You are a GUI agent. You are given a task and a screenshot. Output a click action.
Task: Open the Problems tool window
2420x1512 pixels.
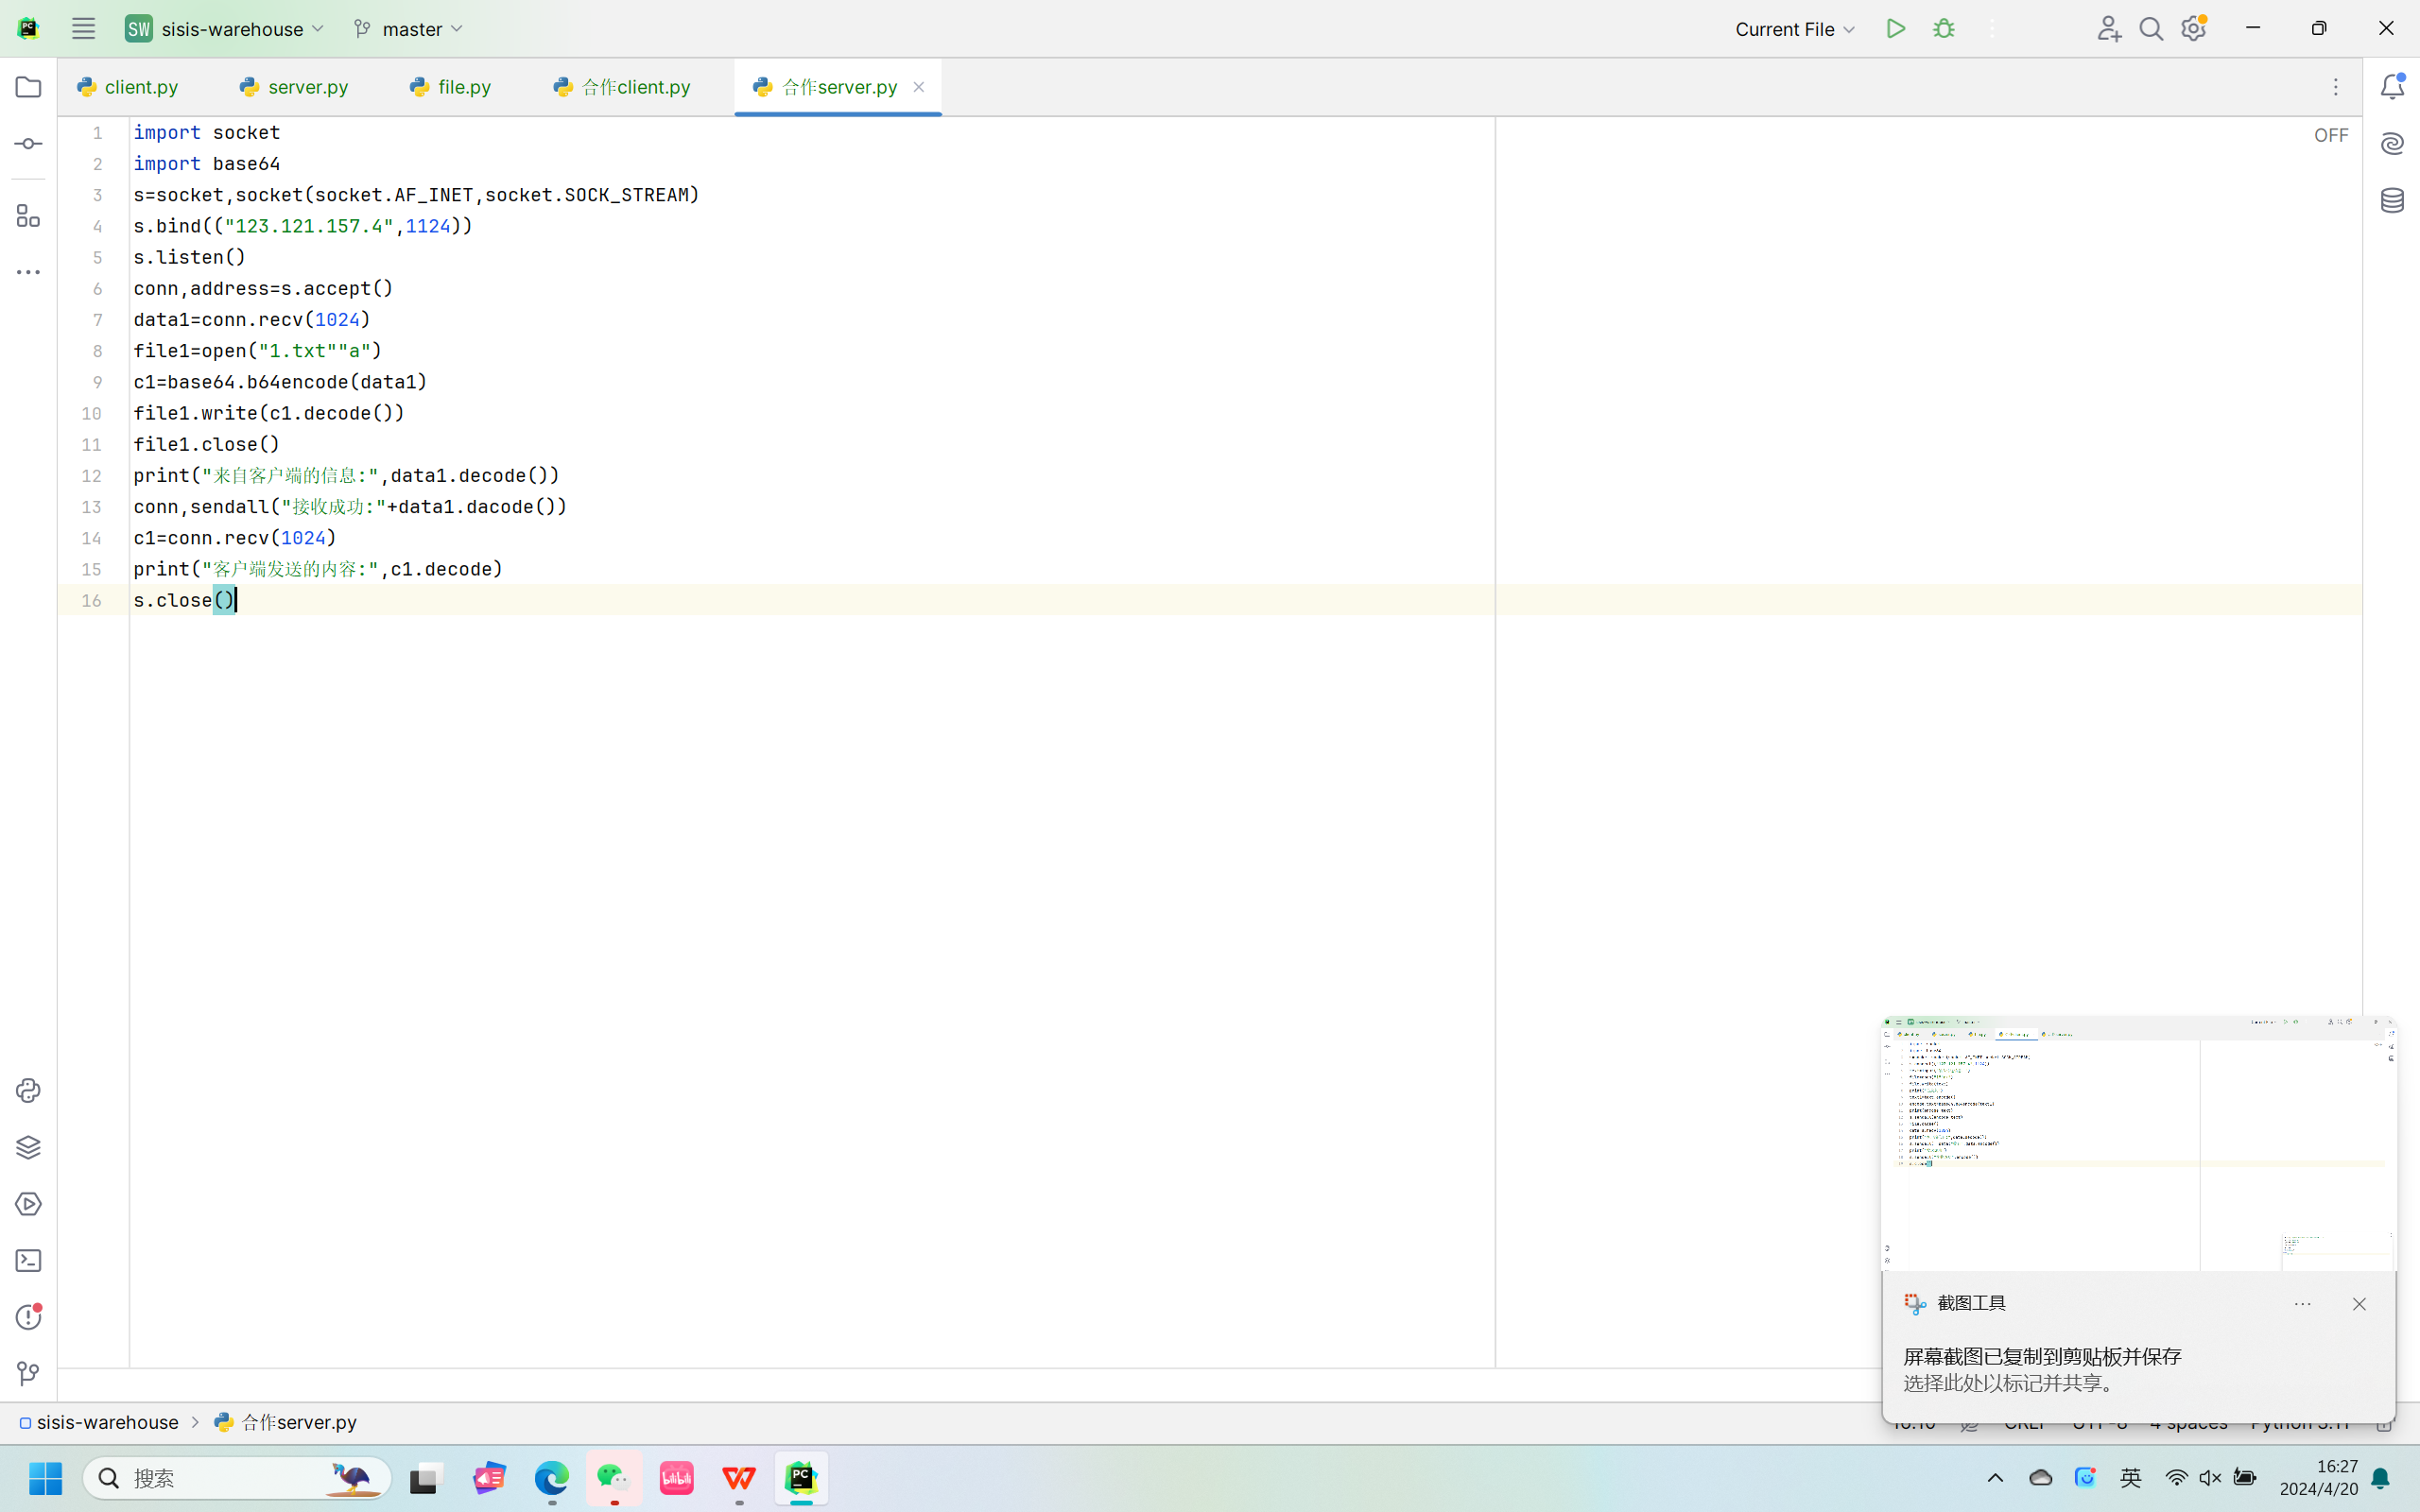click(x=28, y=1317)
